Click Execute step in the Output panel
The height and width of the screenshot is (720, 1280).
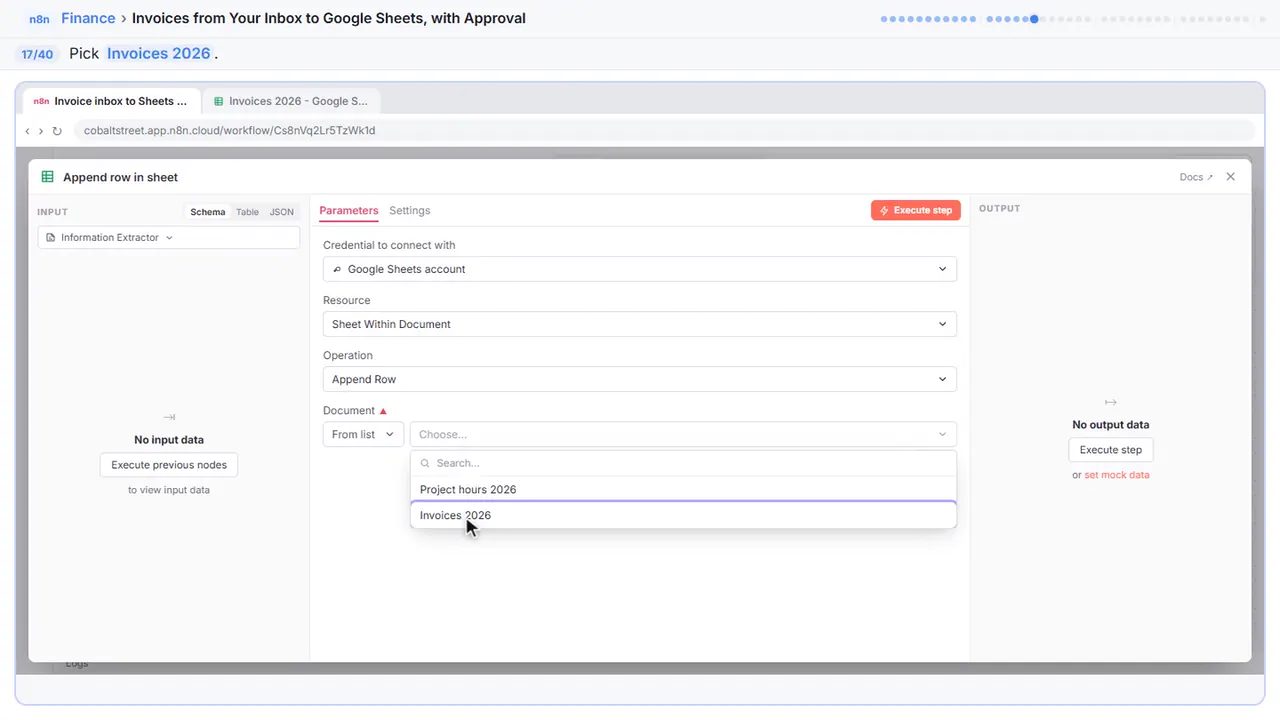coord(1111,450)
